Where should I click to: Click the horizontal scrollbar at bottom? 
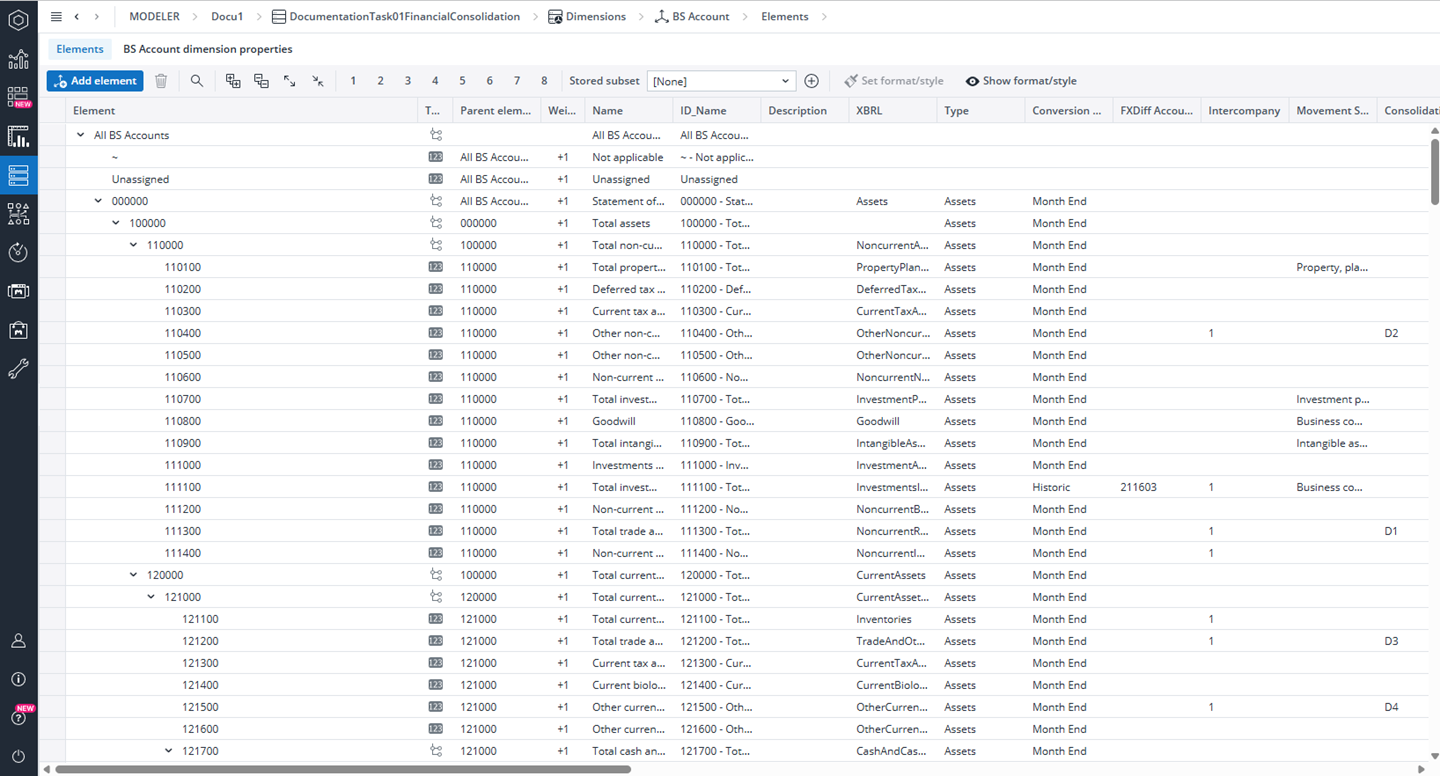343,770
